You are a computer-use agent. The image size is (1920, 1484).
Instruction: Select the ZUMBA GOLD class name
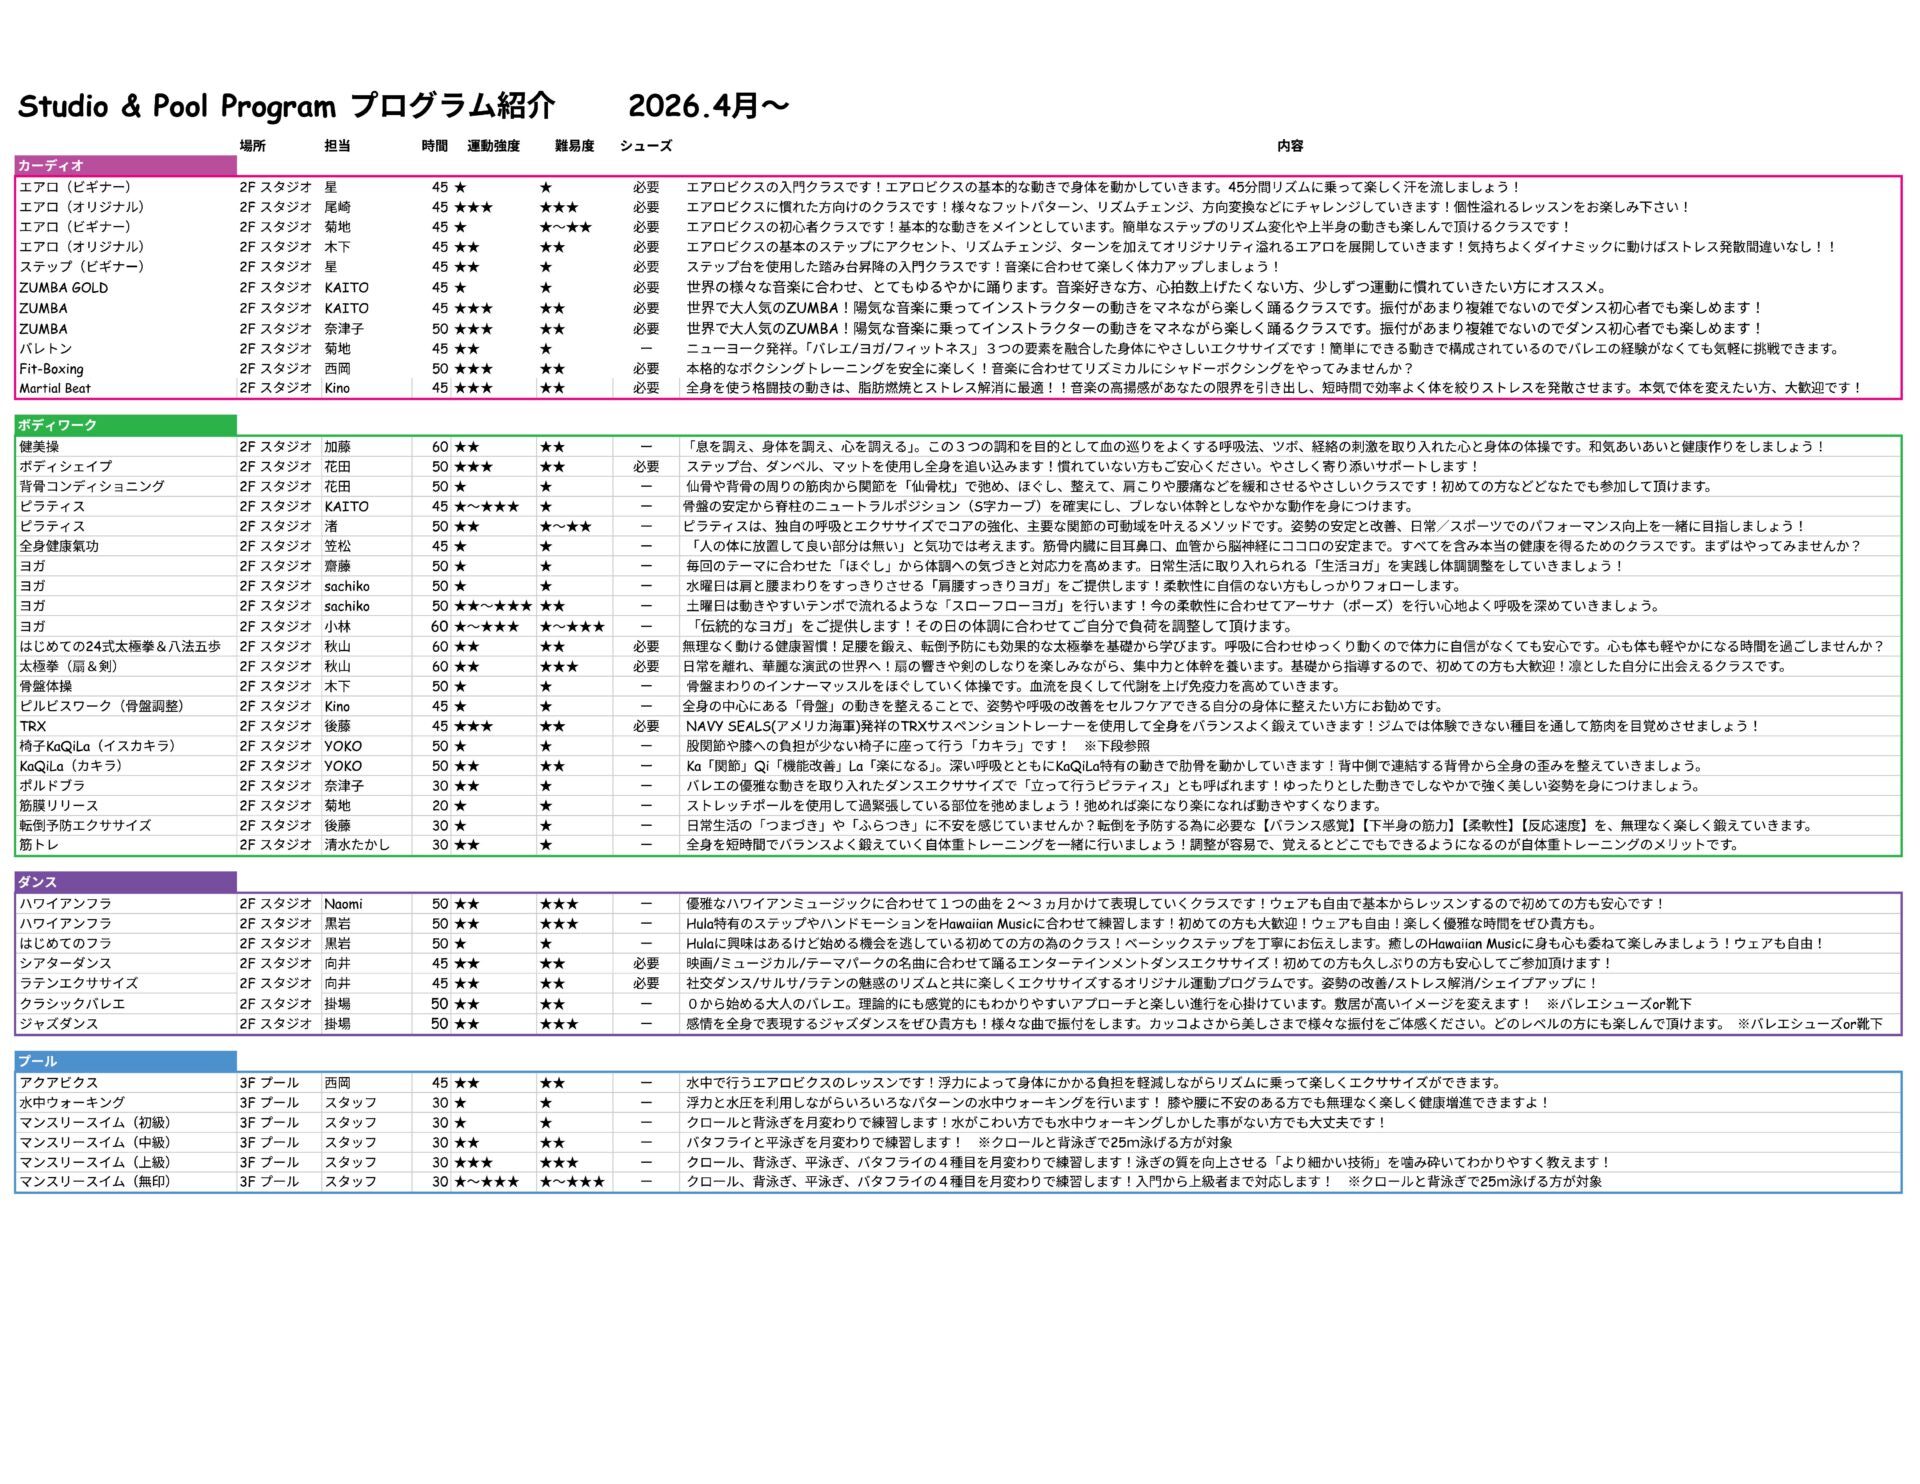coord(63,288)
